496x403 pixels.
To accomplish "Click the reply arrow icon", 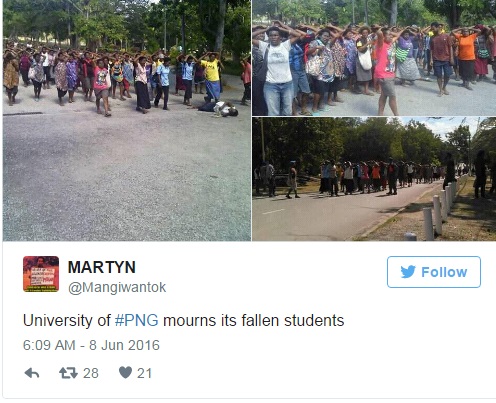I will coord(32,373).
